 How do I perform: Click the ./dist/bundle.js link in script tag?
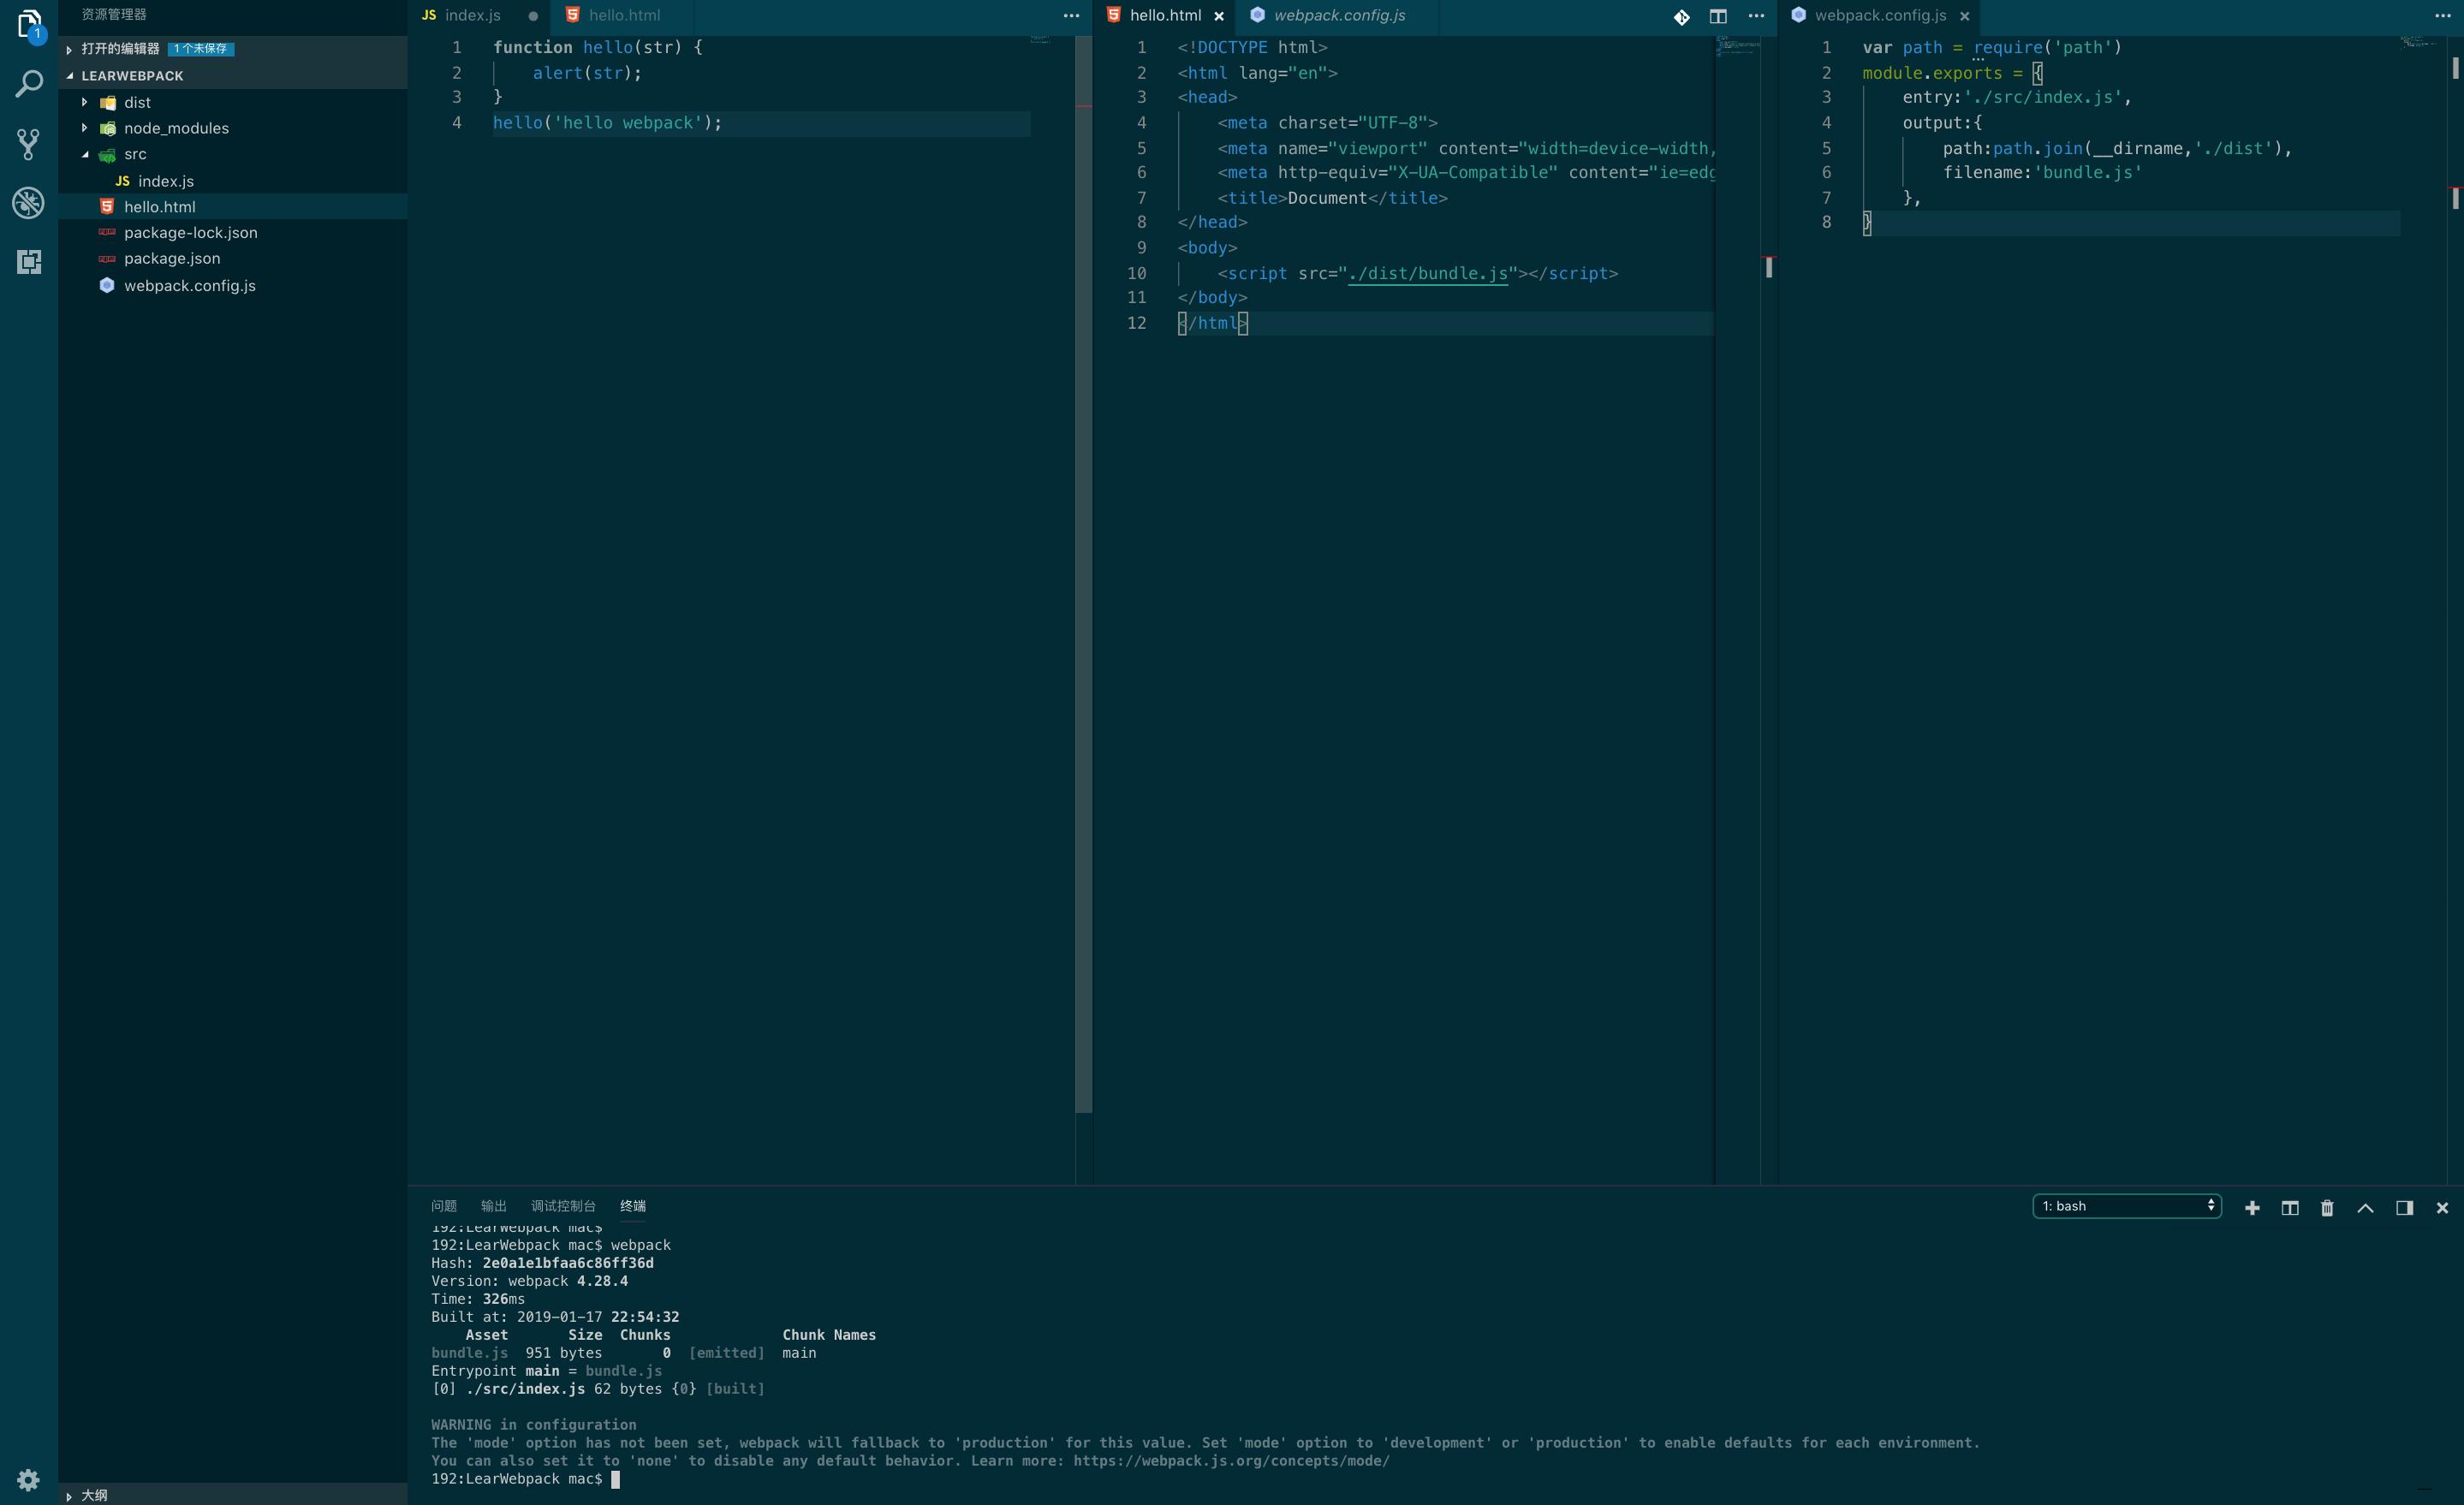[1427, 273]
